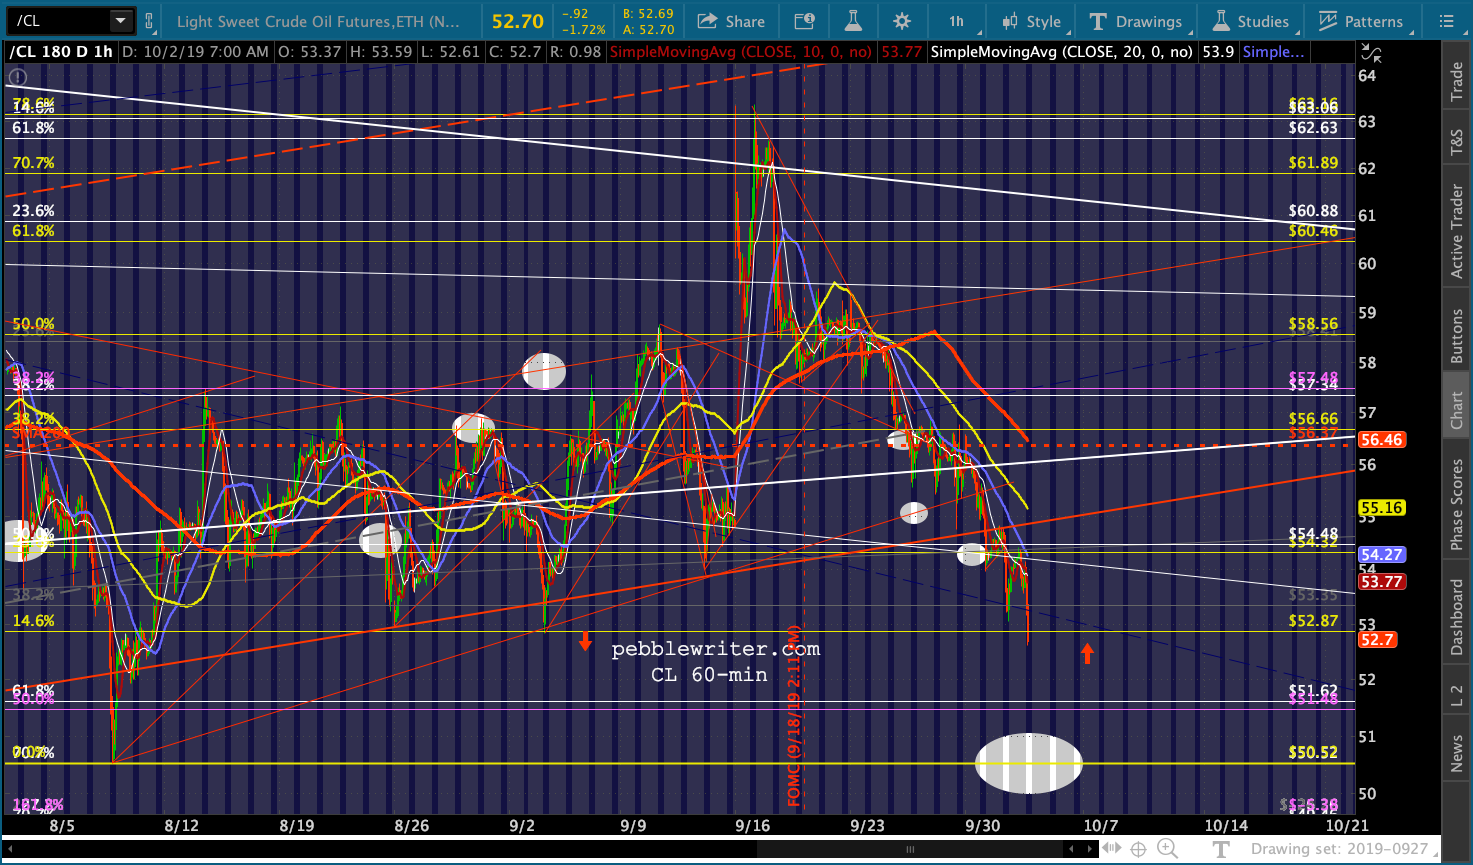Click the Light Sweet Crude Oil Futures description

click(x=318, y=21)
